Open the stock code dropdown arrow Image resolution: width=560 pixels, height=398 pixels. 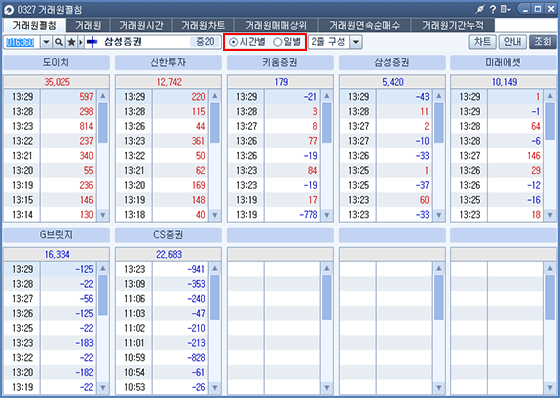pyautogui.click(x=46, y=42)
